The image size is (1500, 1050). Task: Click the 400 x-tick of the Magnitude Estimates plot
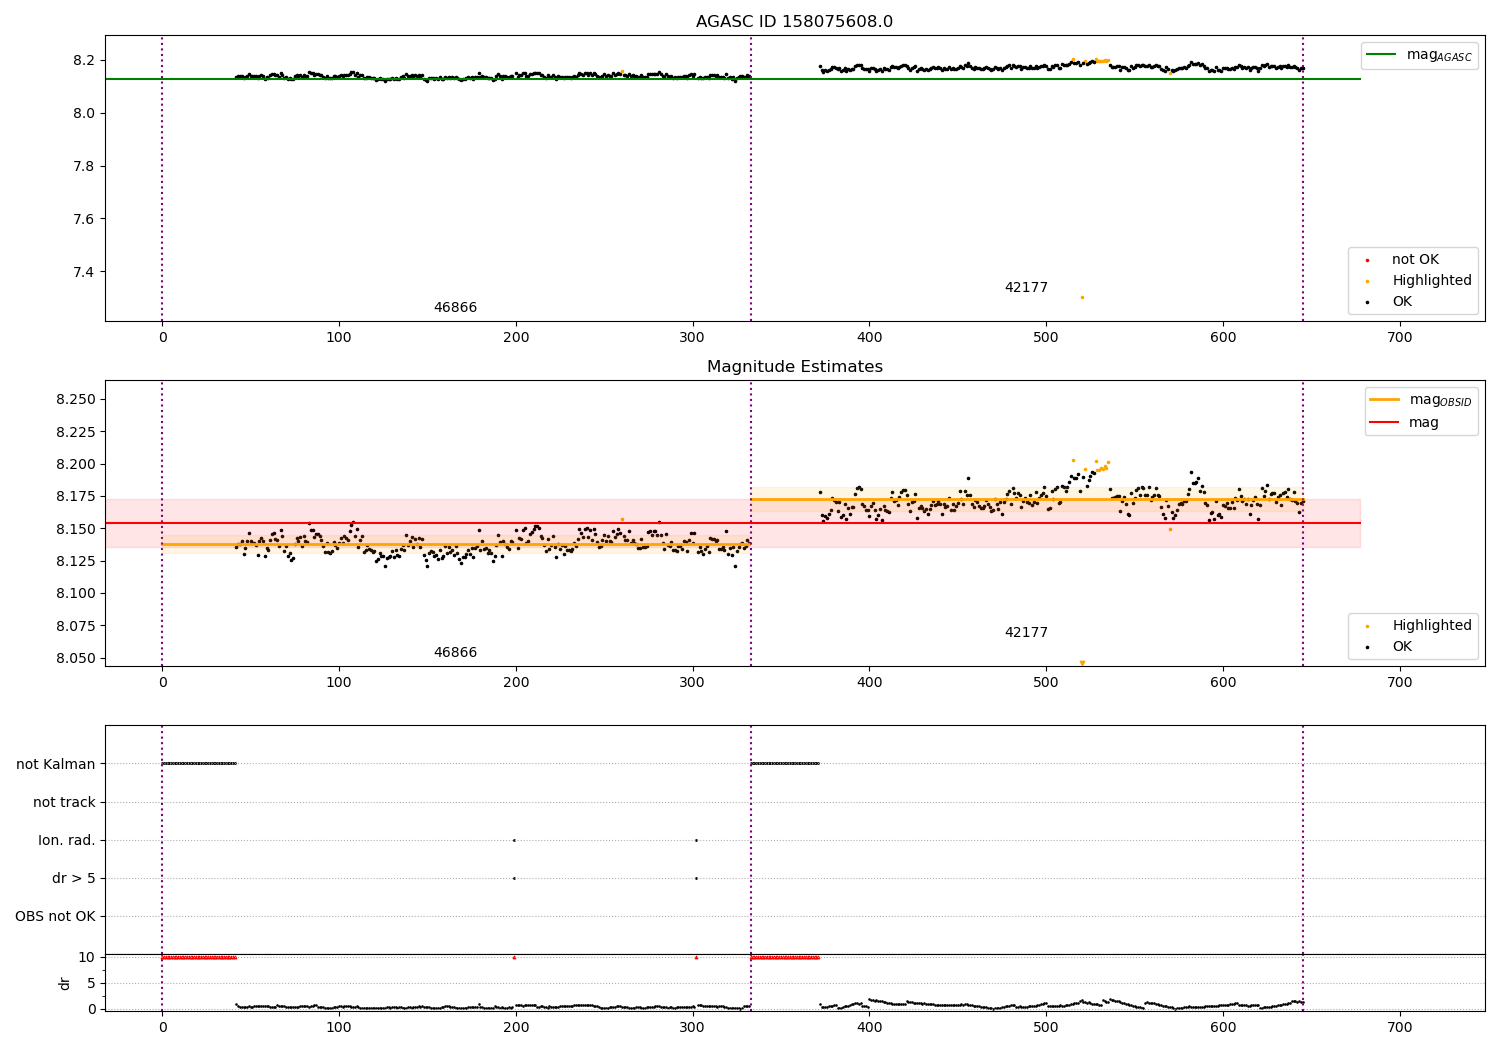point(869,683)
